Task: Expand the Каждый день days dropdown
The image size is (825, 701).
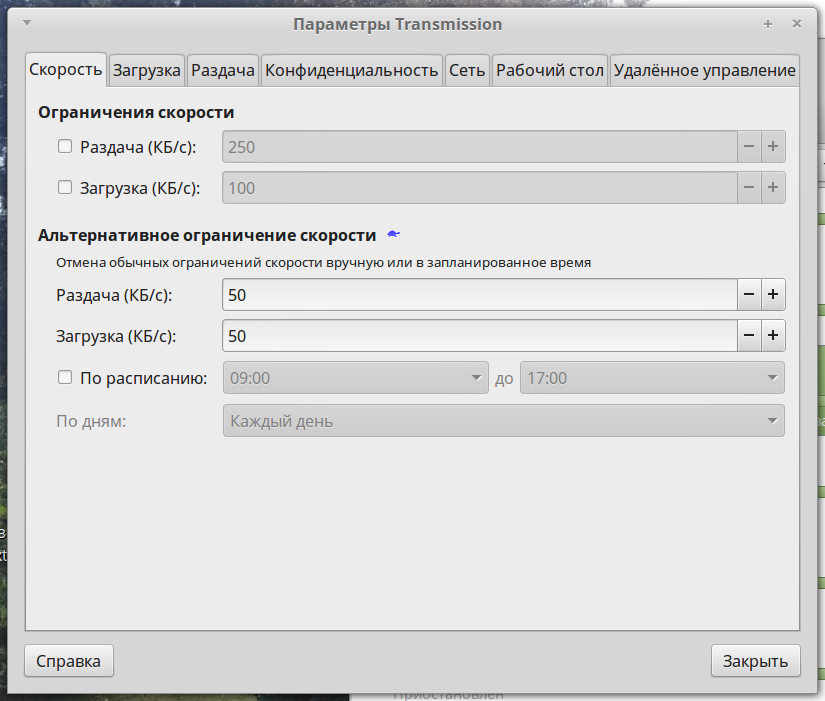Action: click(x=503, y=421)
